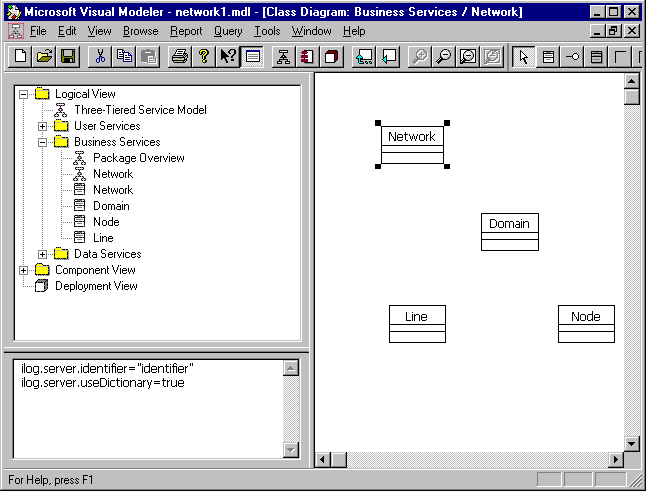Expand the User Services folder

[x=42, y=126]
